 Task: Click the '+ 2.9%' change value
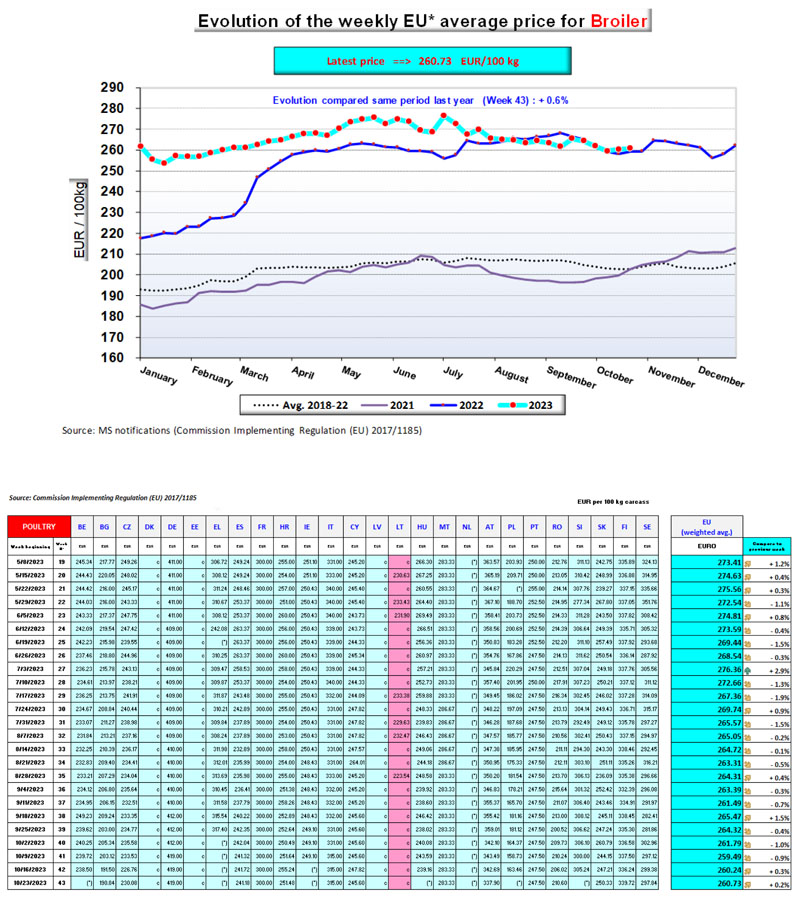click(778, 671)
